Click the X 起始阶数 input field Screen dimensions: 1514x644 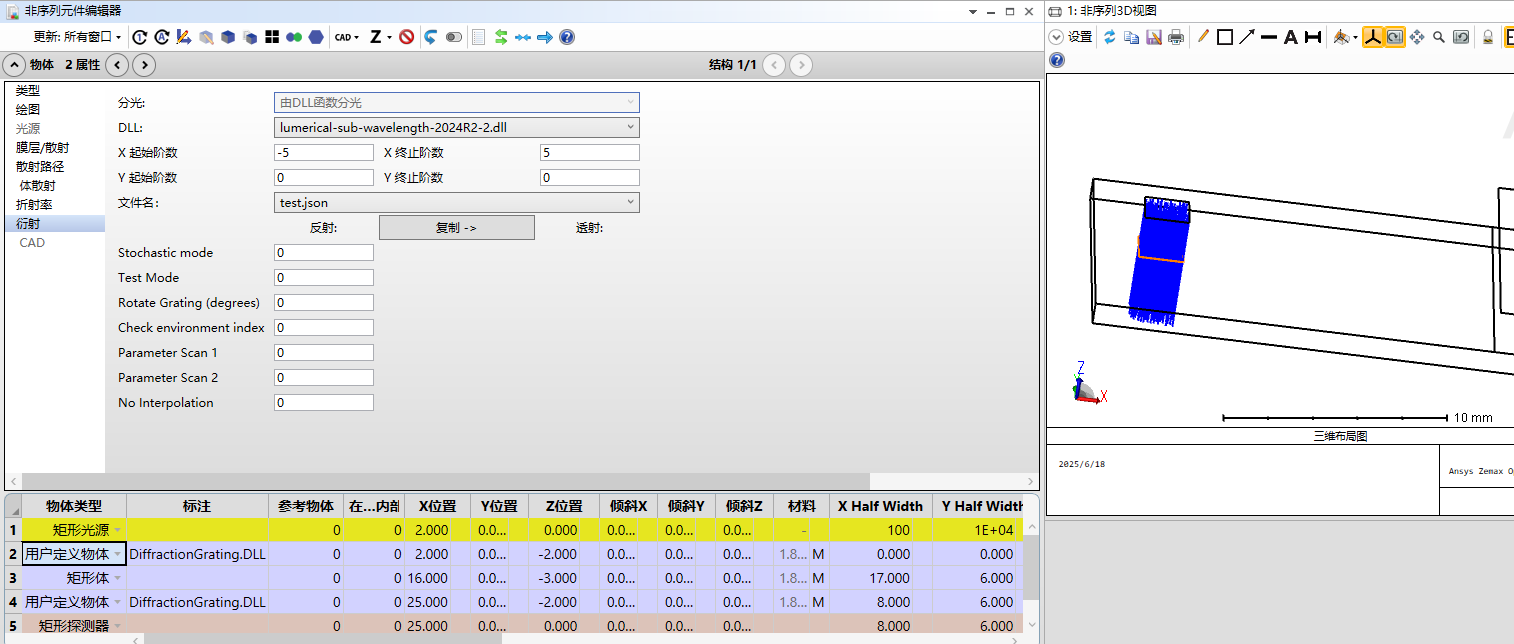pos(324,152)
